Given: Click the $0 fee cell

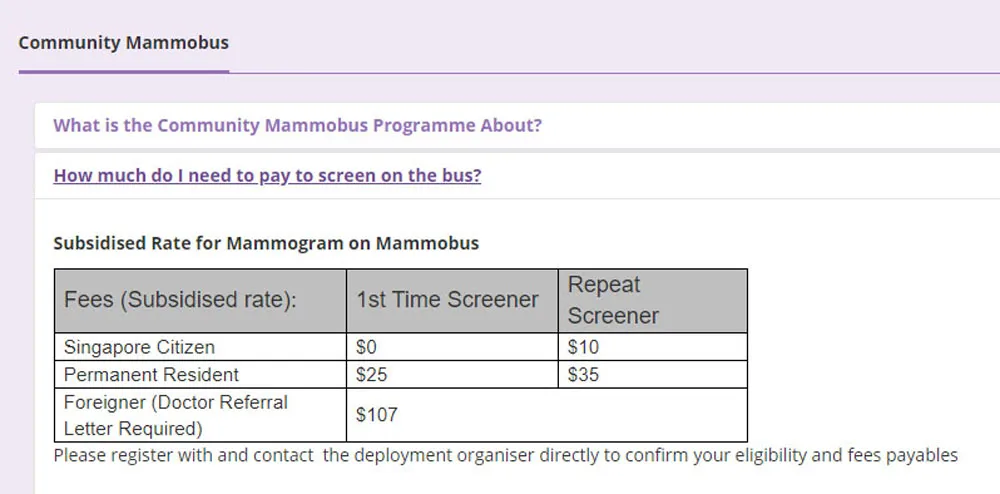Looking at the screenshot, I should pyautogui.click(x=452, y=347).
